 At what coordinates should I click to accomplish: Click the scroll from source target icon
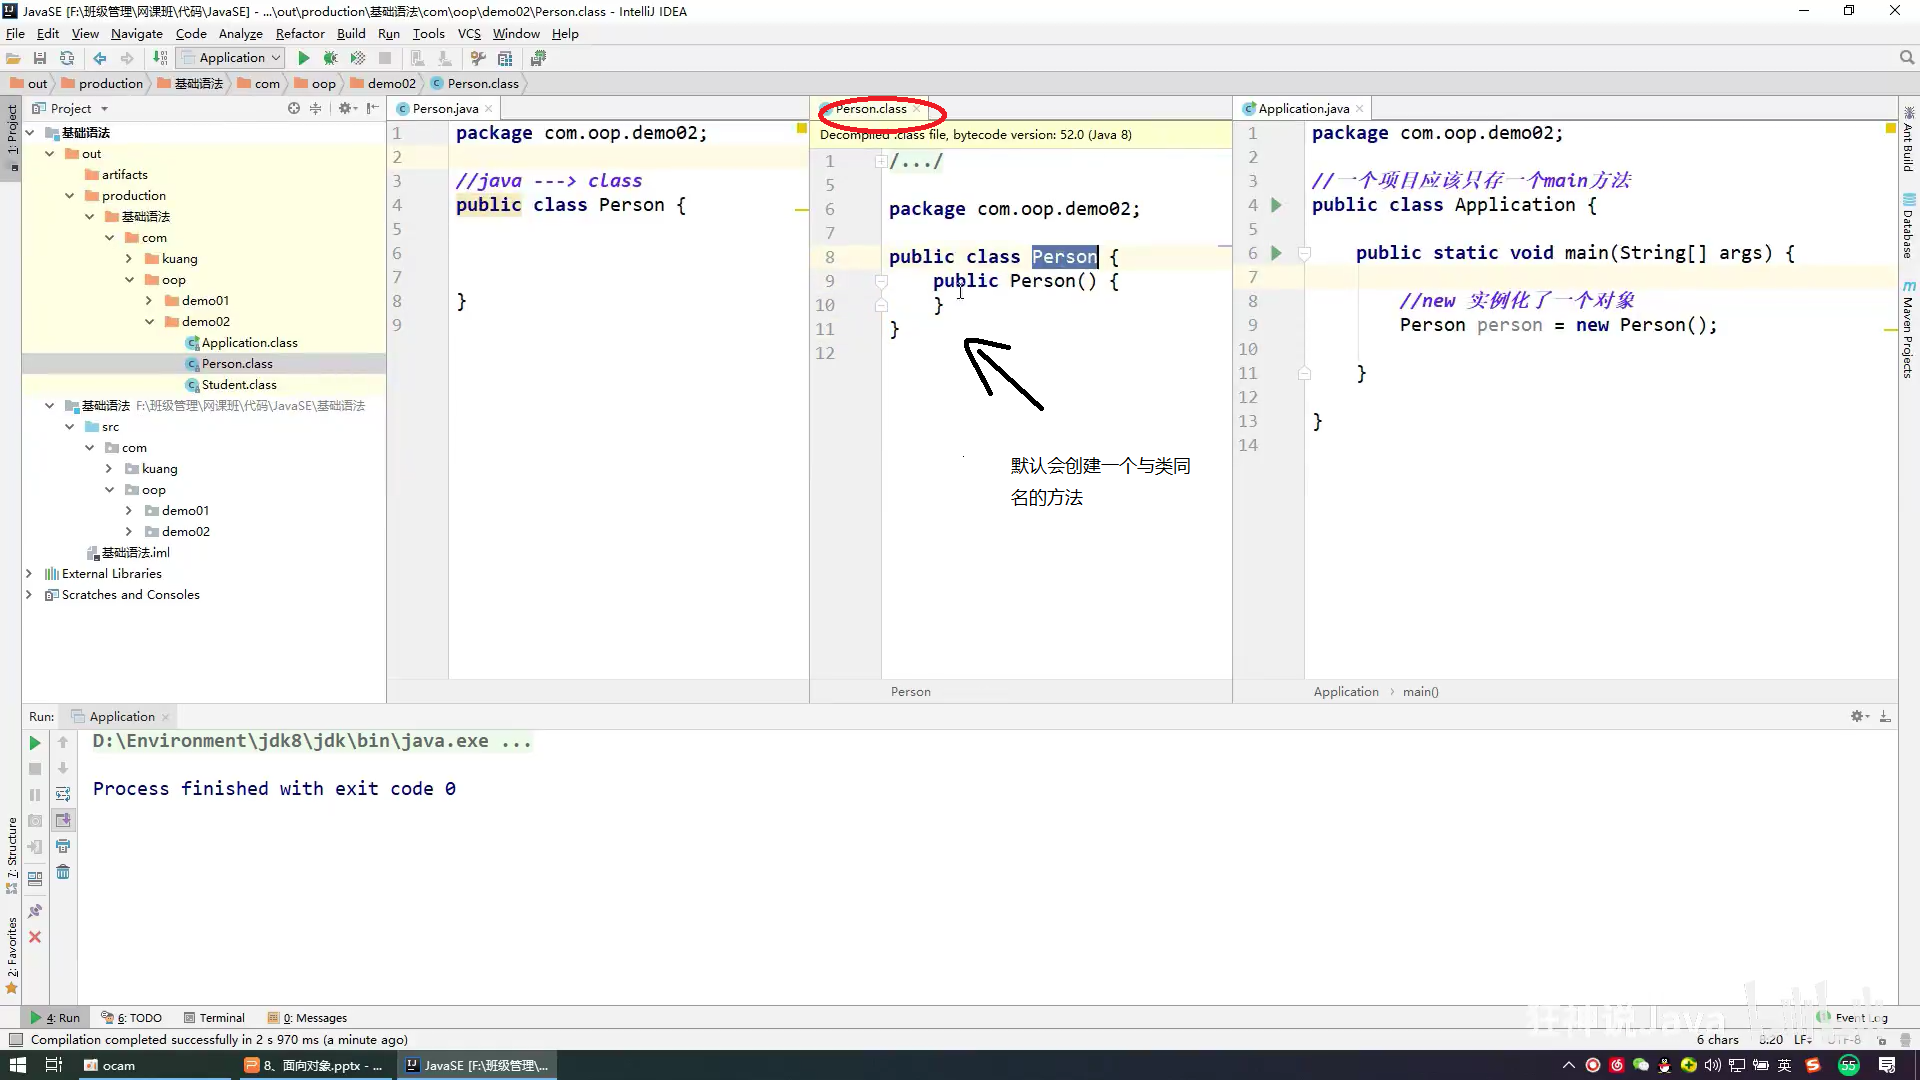pos(294,108)
